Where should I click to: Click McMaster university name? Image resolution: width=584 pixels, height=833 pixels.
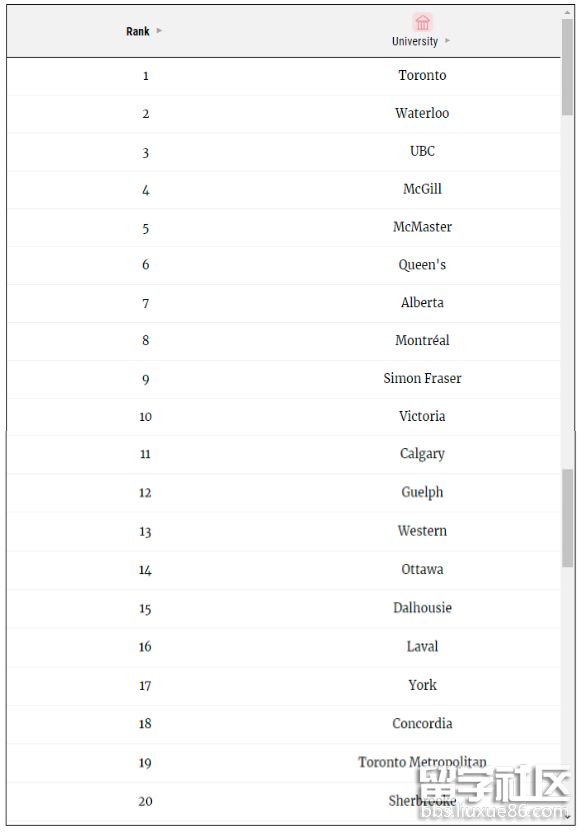pos(422,227)
